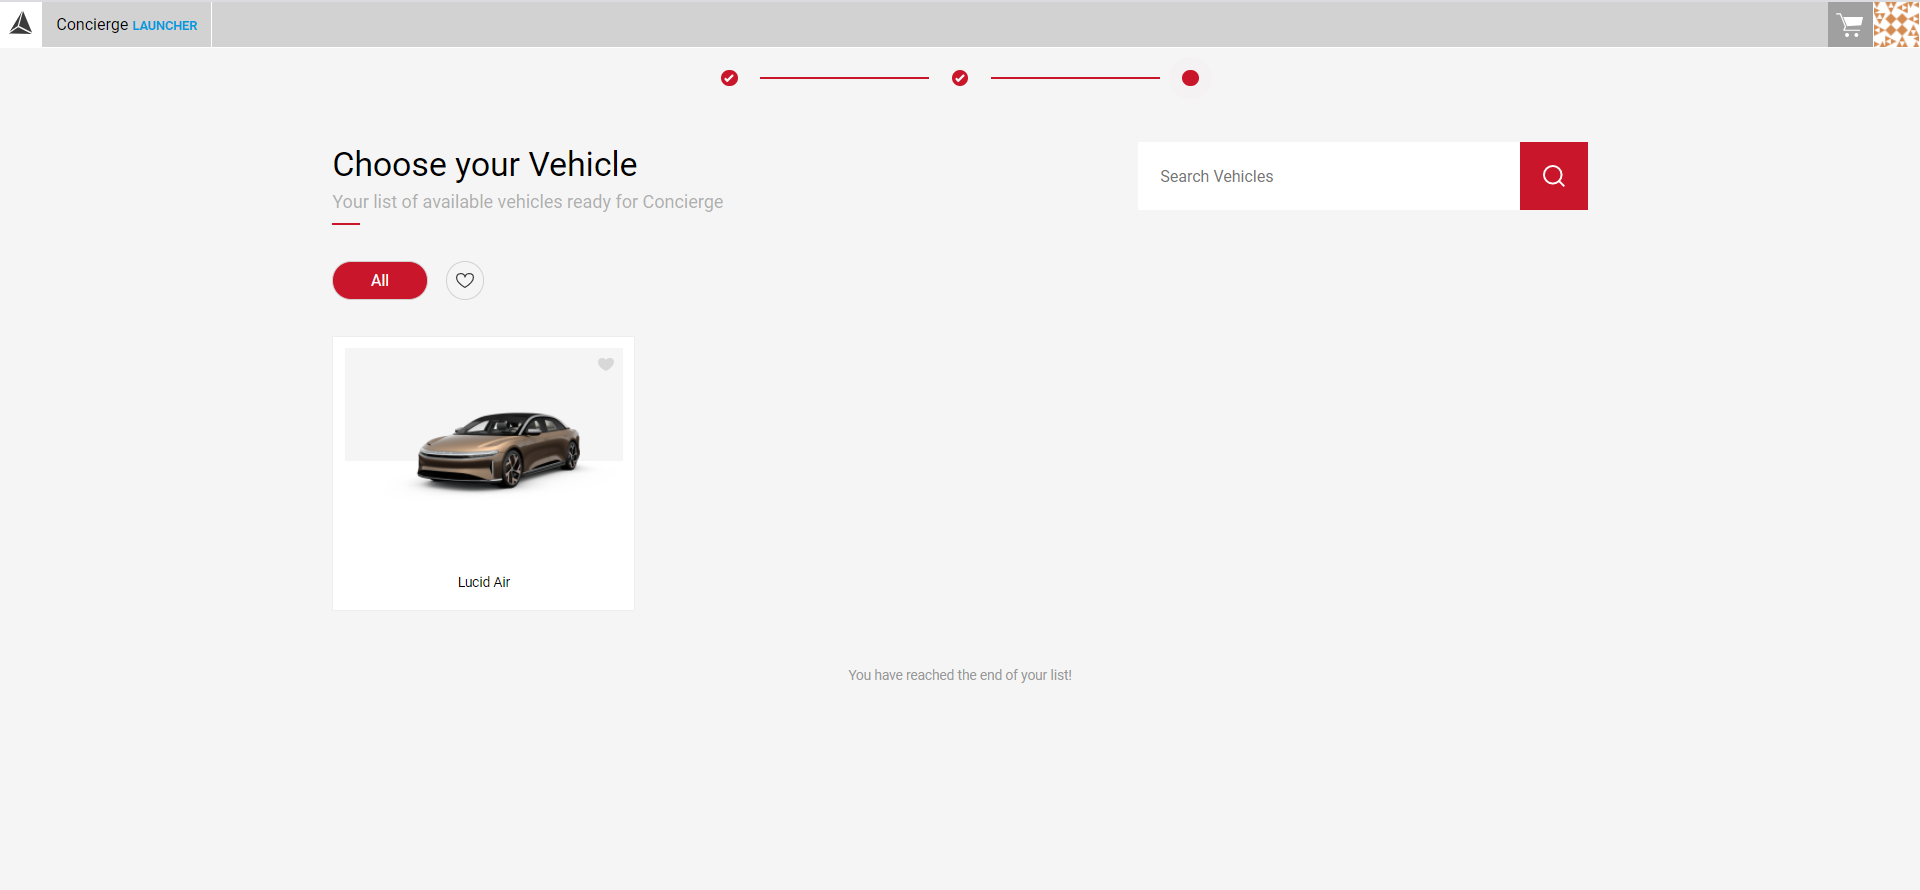Select the third current progress step
Viewport: 1920px width, 890px height.
1190,78
